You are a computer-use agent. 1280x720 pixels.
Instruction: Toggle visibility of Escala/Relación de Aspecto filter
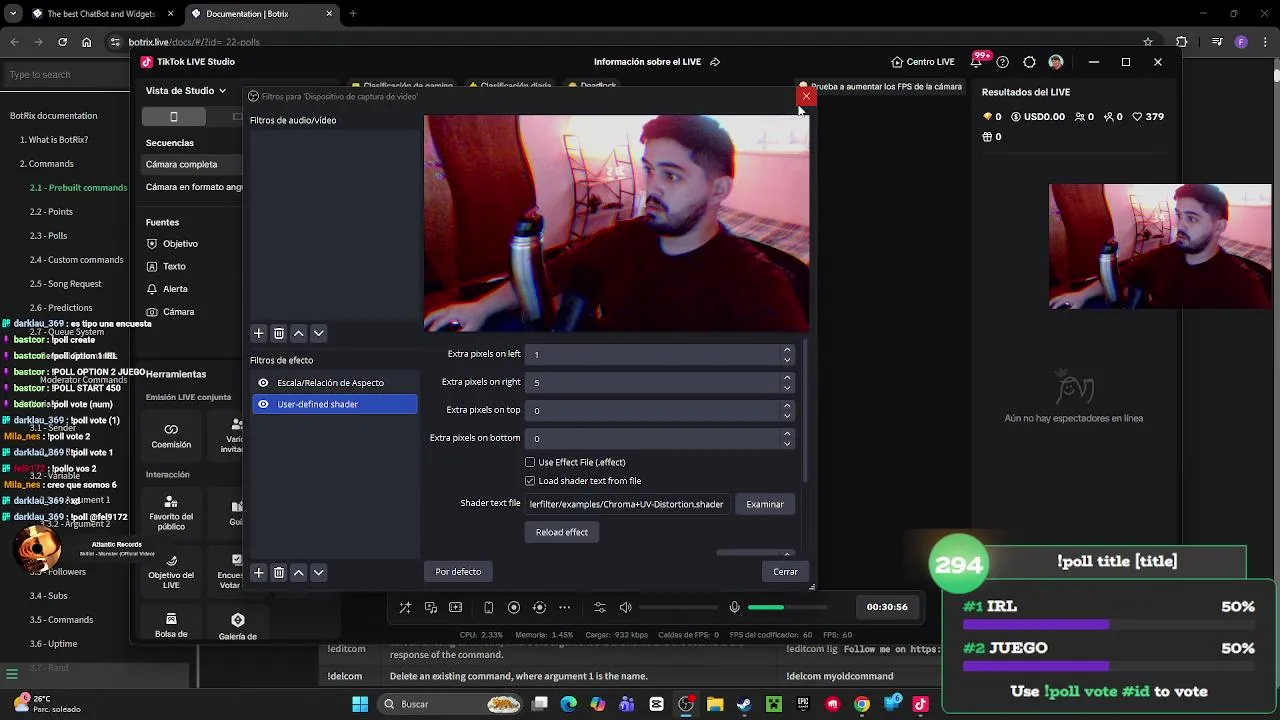pos(263,383)
